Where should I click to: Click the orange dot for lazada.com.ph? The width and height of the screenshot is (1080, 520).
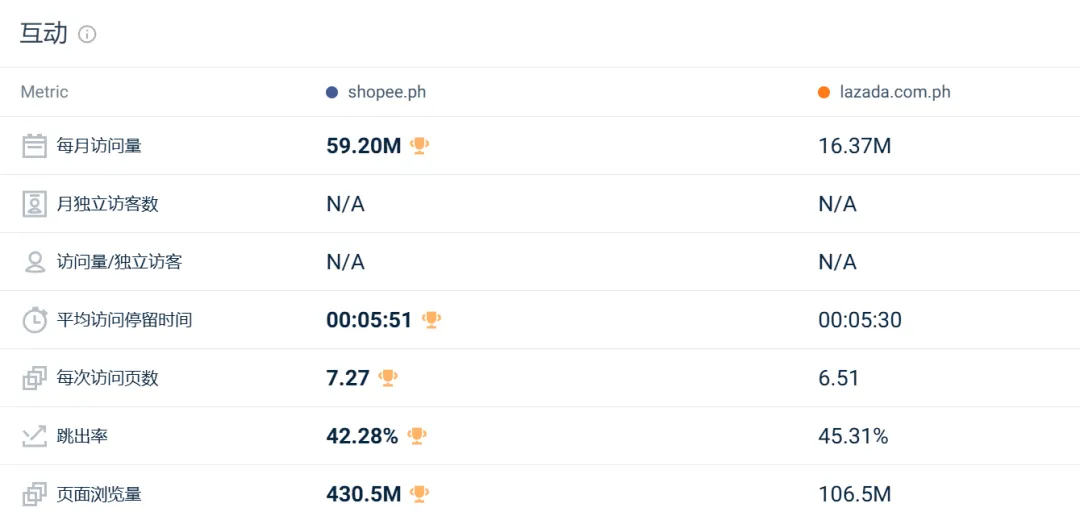click(x=824, y=92)
